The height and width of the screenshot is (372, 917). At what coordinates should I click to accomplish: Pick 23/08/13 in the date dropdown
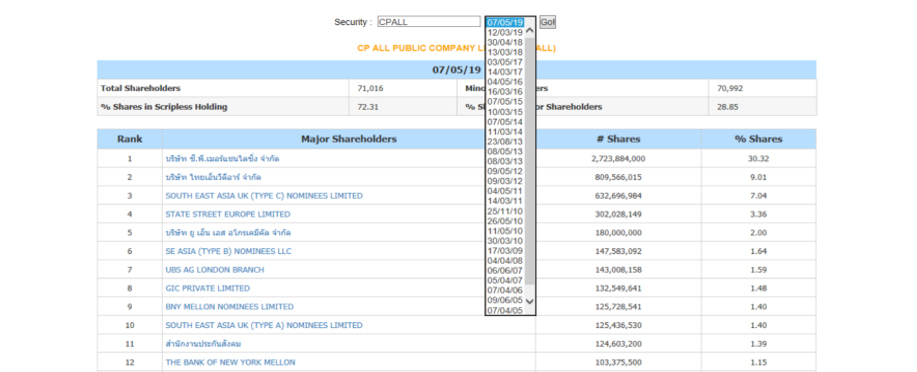coord(505,142)
